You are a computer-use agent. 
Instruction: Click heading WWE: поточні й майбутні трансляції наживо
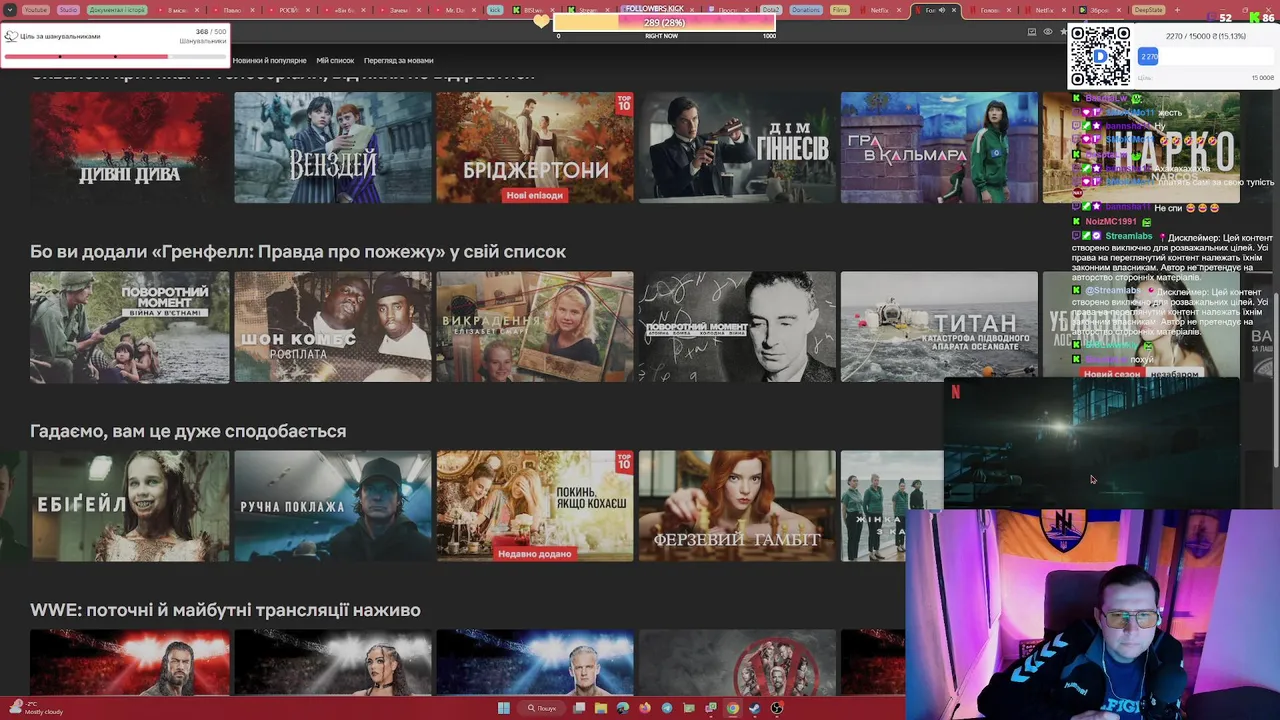tap(225, 610)
